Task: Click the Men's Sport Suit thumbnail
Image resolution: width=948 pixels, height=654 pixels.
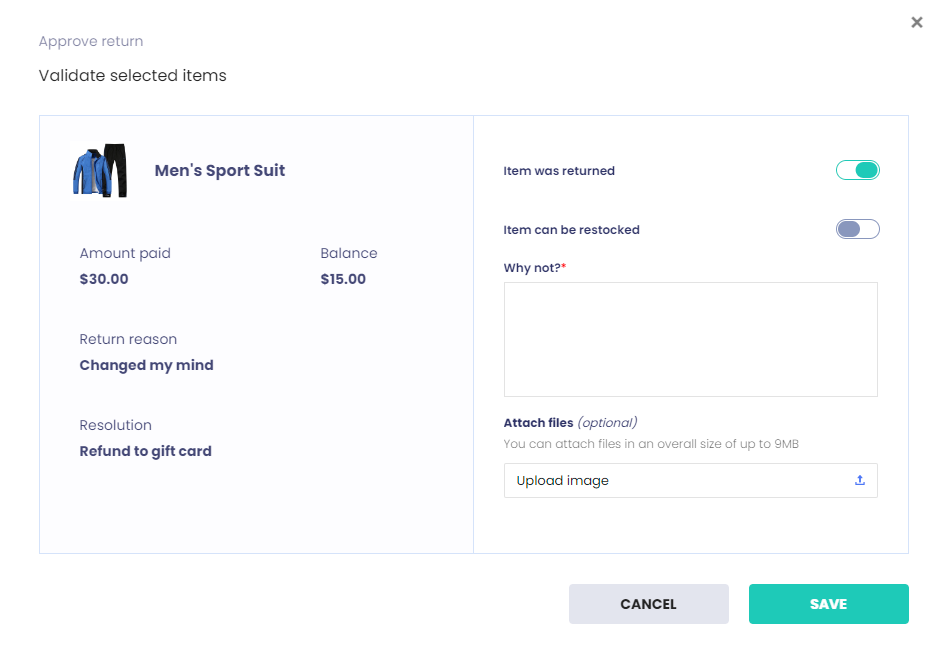Action: (100, 171)
